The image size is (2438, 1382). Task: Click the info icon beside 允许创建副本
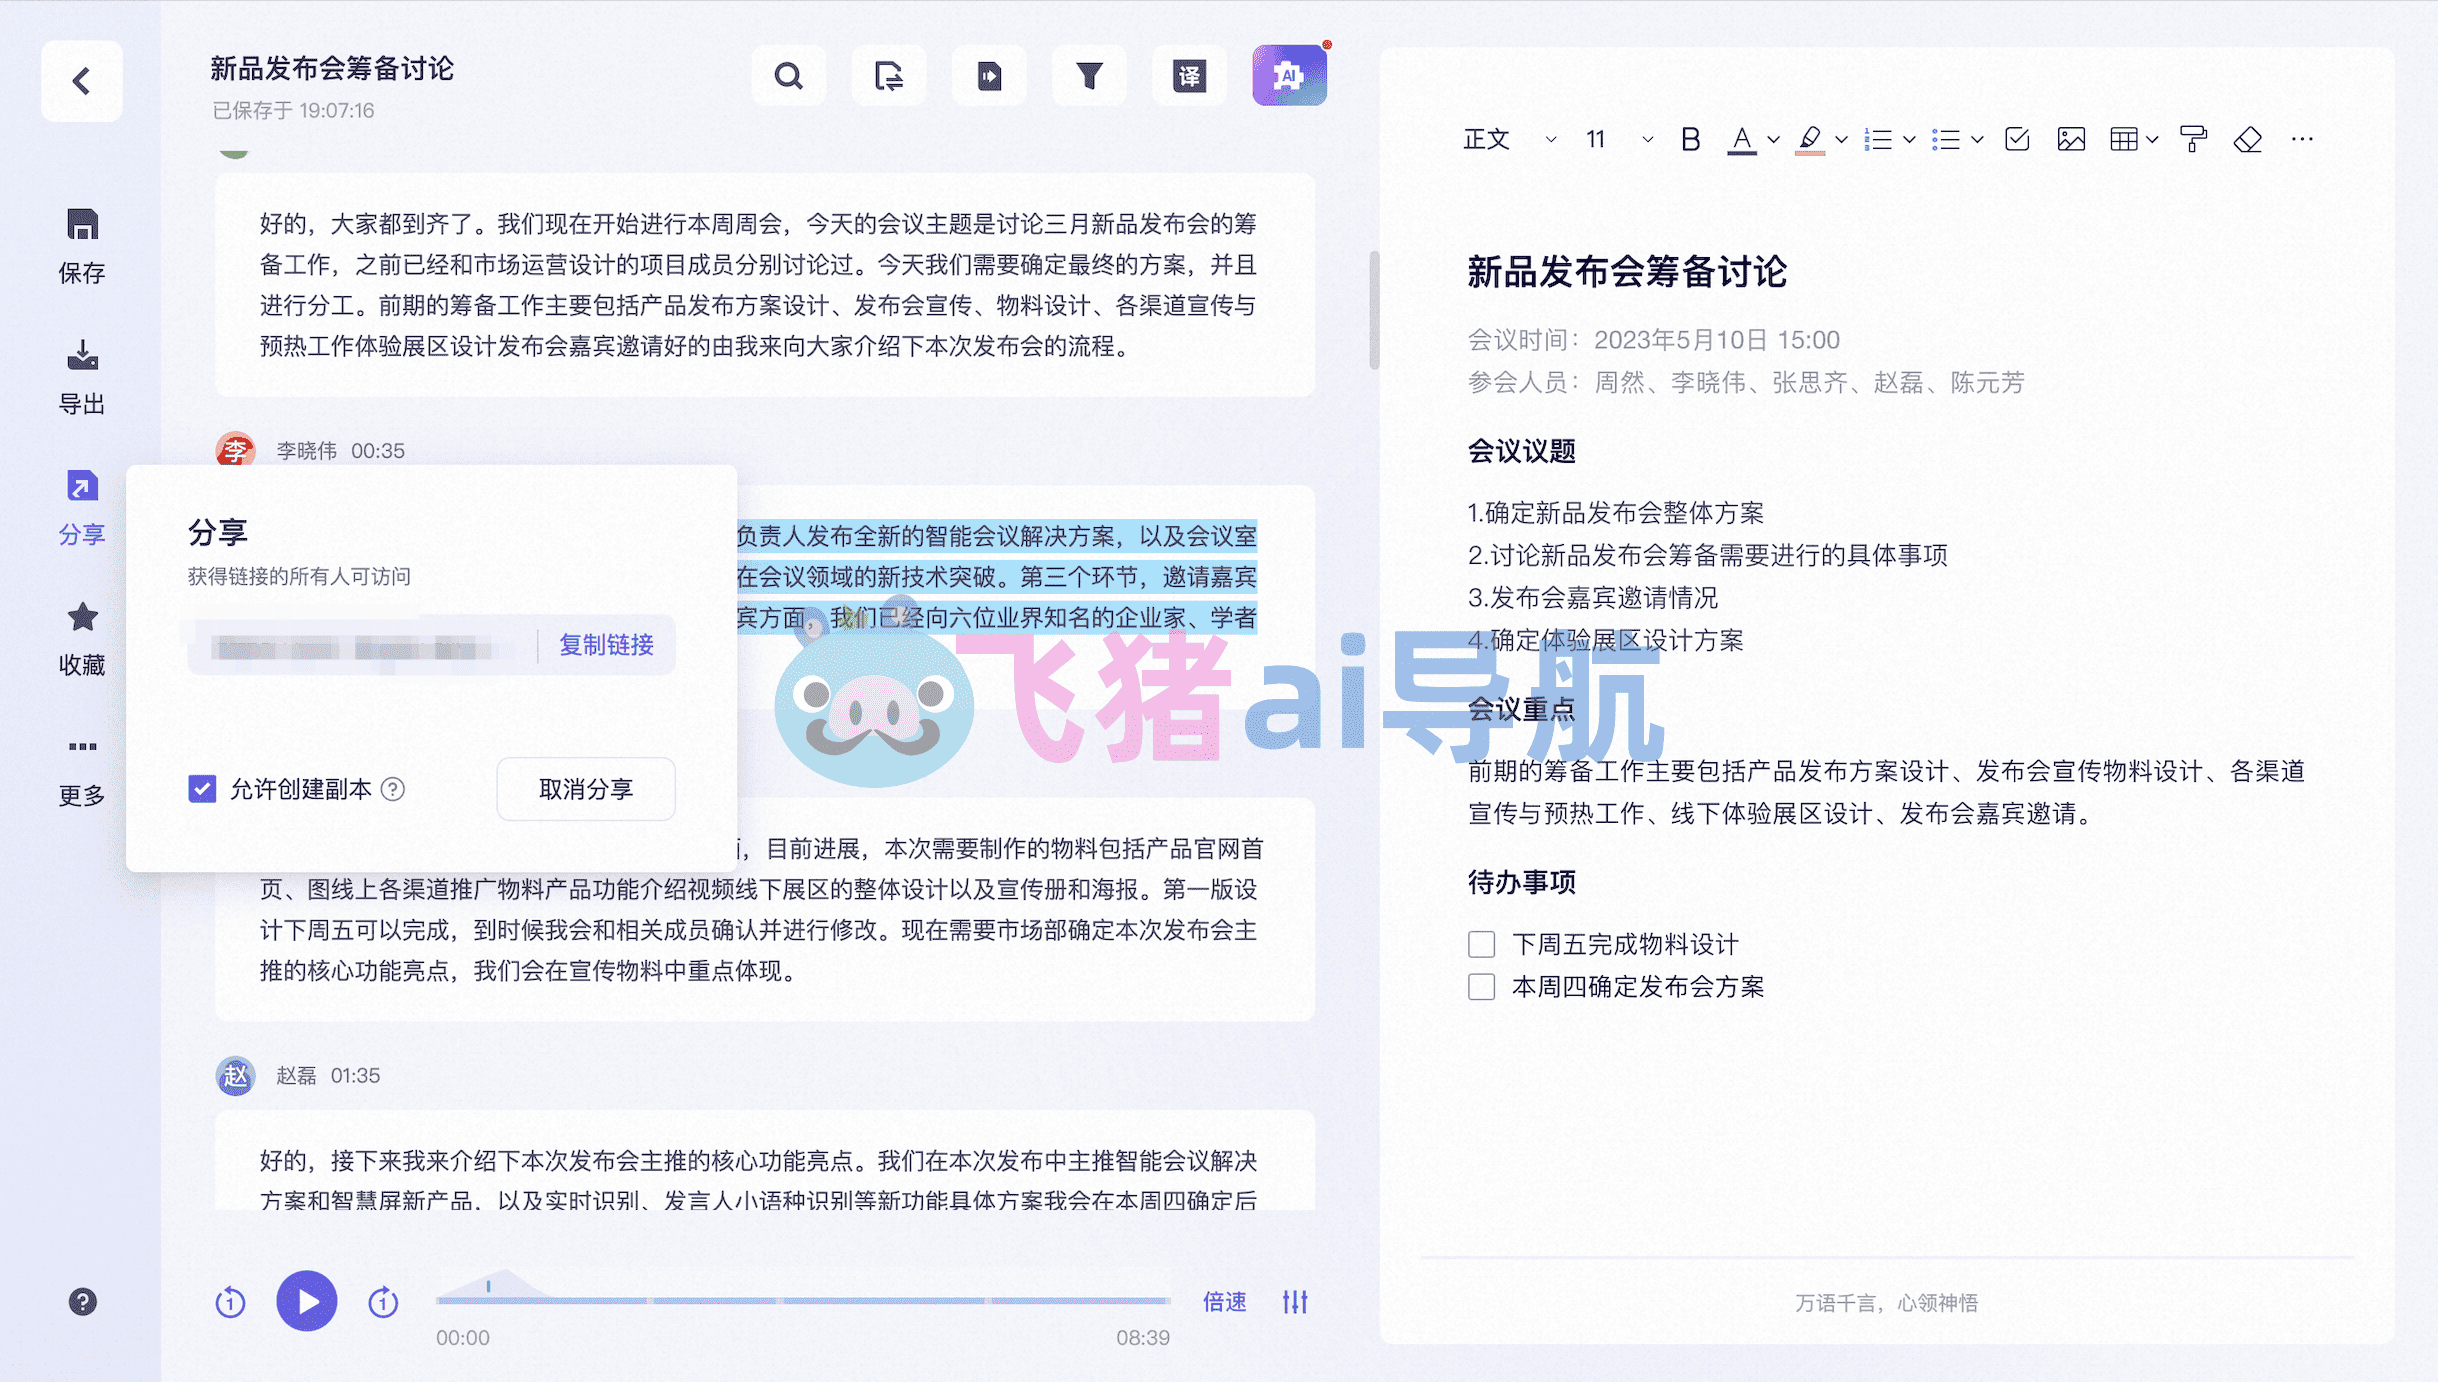[x=393, y=789]
